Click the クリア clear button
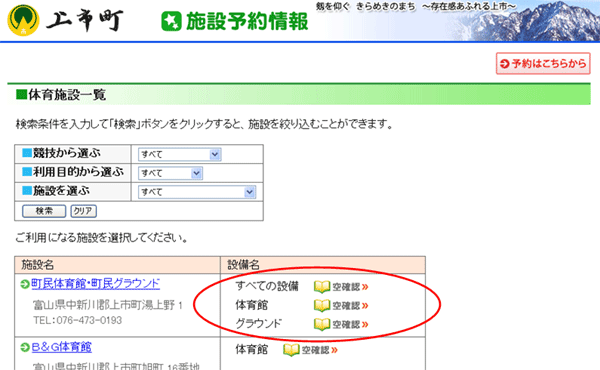This screenshot has height=370, width=600. 83,211
